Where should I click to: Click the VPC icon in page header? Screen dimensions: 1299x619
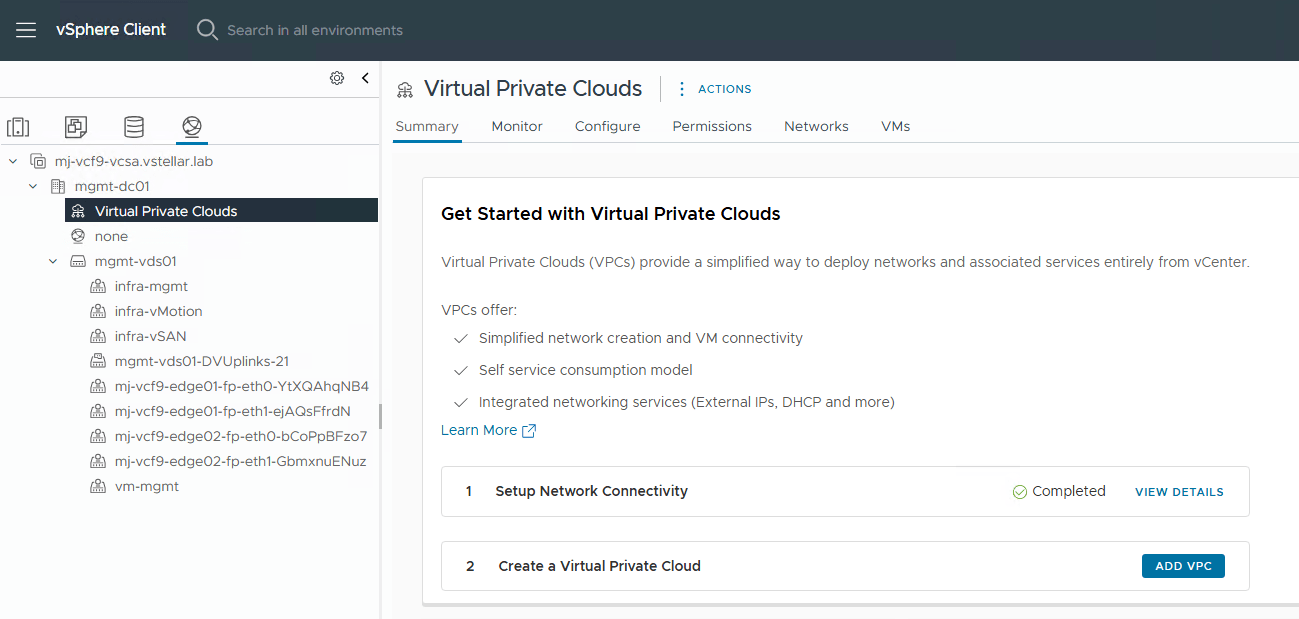405,89
